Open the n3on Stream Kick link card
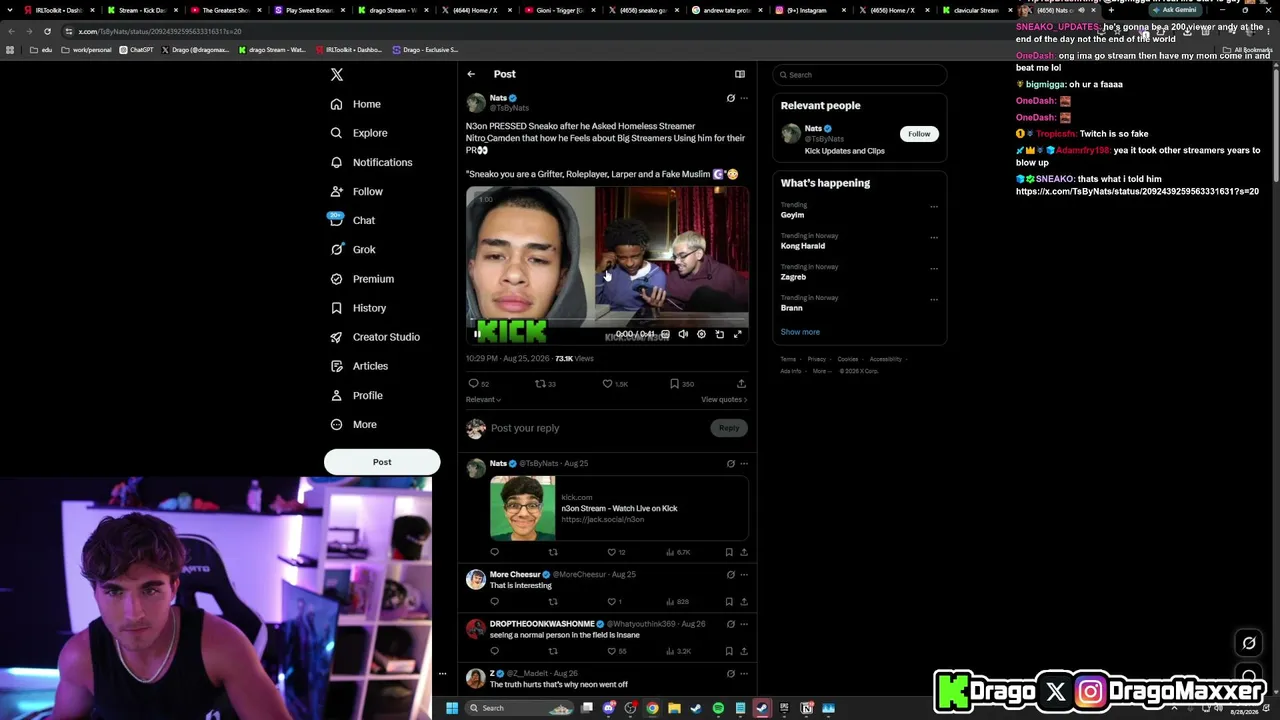Image resolution: width=1280 pixels, height=720 pixels. (619, 508)
